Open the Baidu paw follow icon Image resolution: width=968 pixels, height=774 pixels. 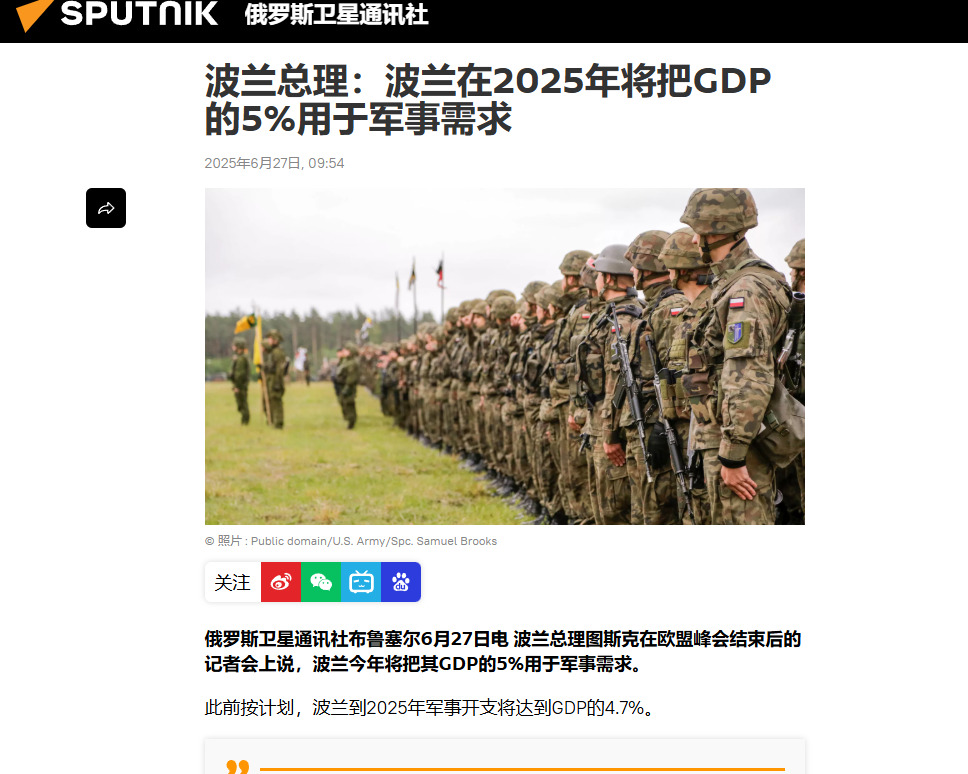point(401,582)
